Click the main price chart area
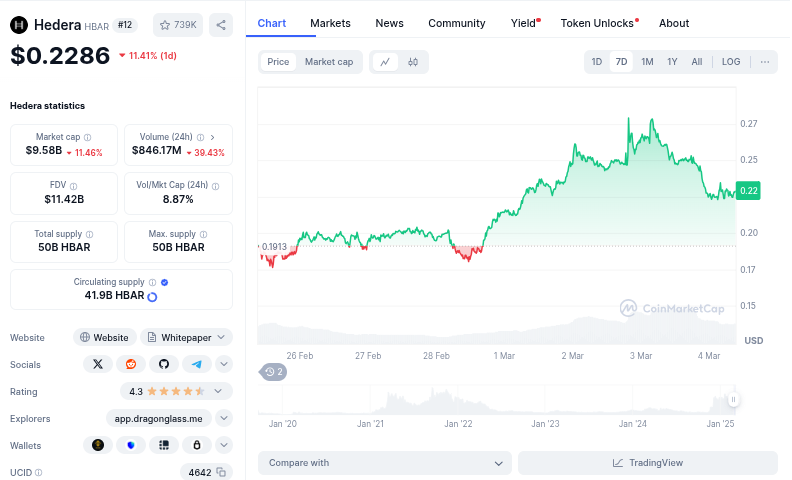The height and width of the screenshot is (480, 792). pos(497,216)
